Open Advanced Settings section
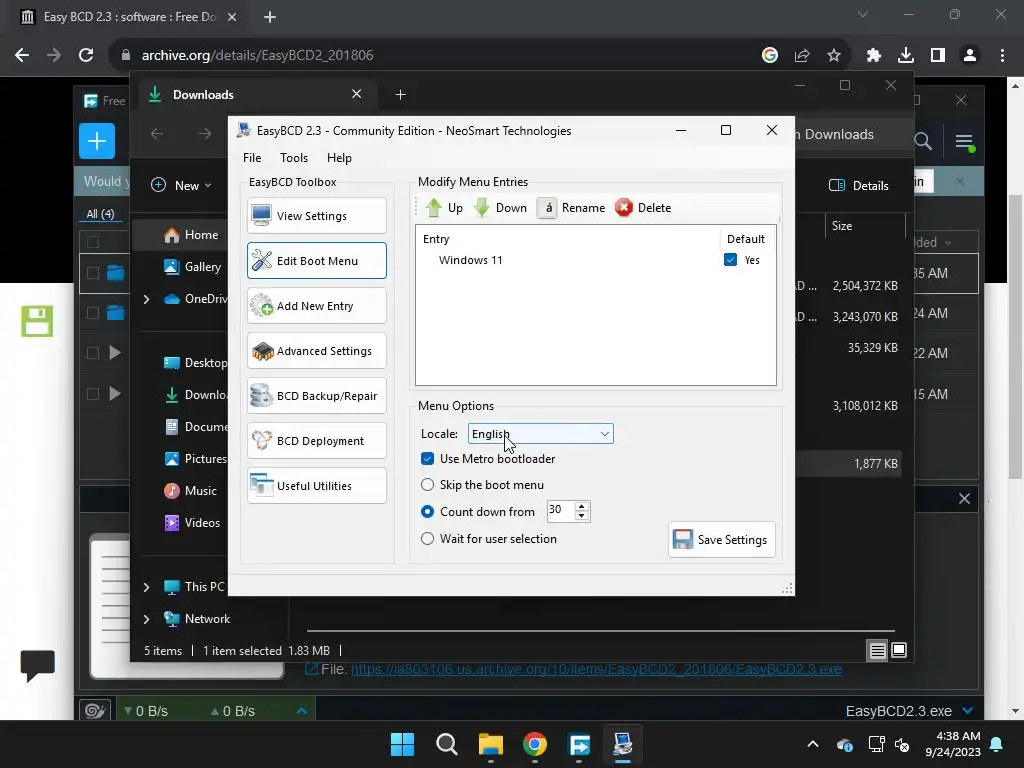1024x768 pixels. tap(317, 351)
